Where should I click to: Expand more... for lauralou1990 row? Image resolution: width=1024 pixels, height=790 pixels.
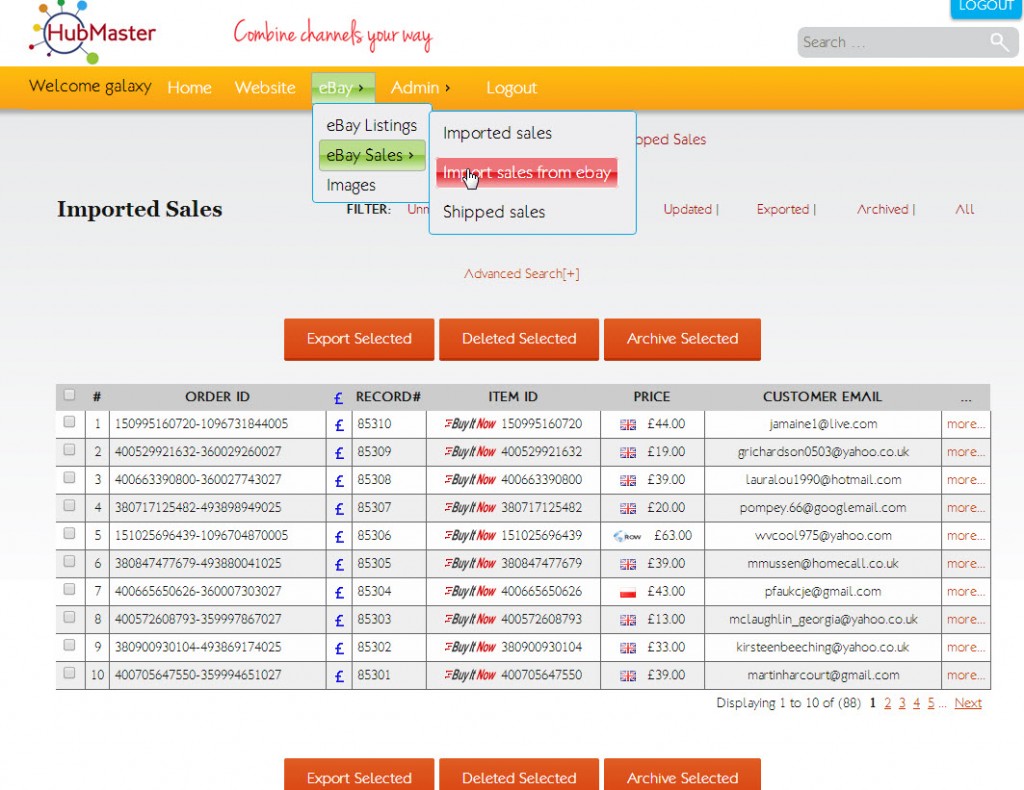click(x=965, y=480)
